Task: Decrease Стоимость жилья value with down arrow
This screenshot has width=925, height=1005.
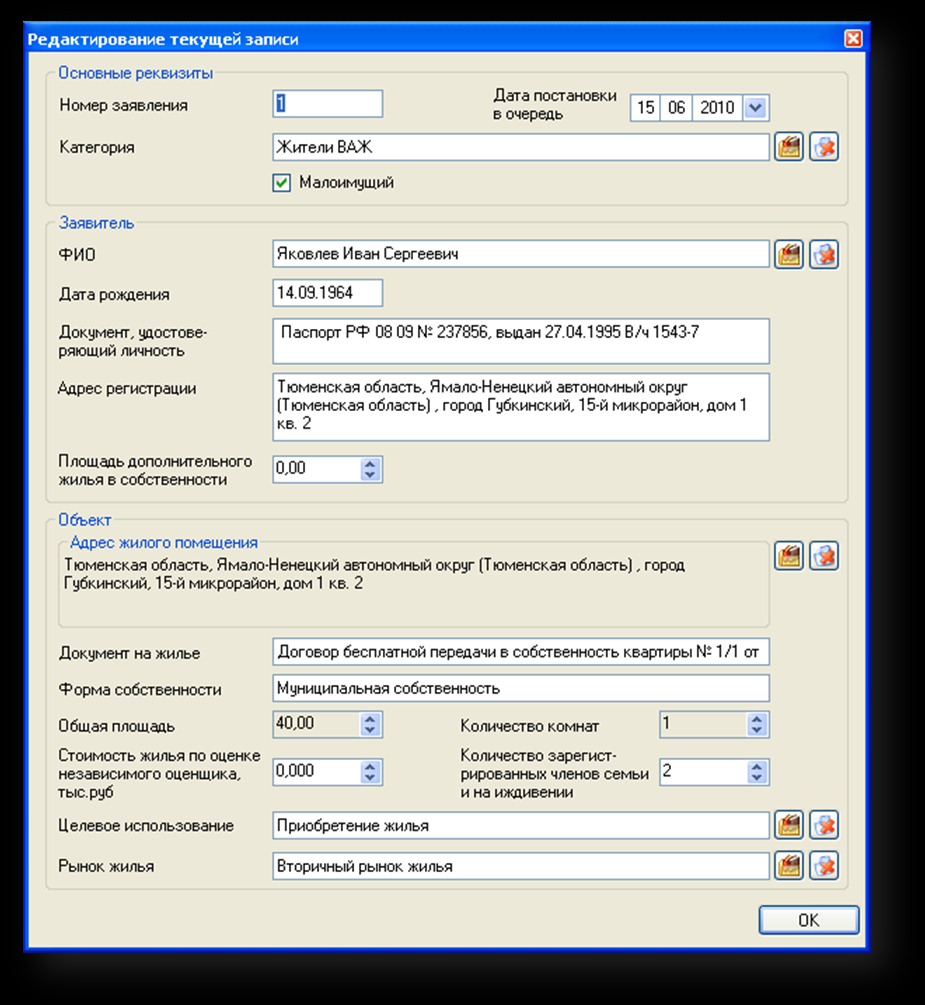Action: click(370, 777)
